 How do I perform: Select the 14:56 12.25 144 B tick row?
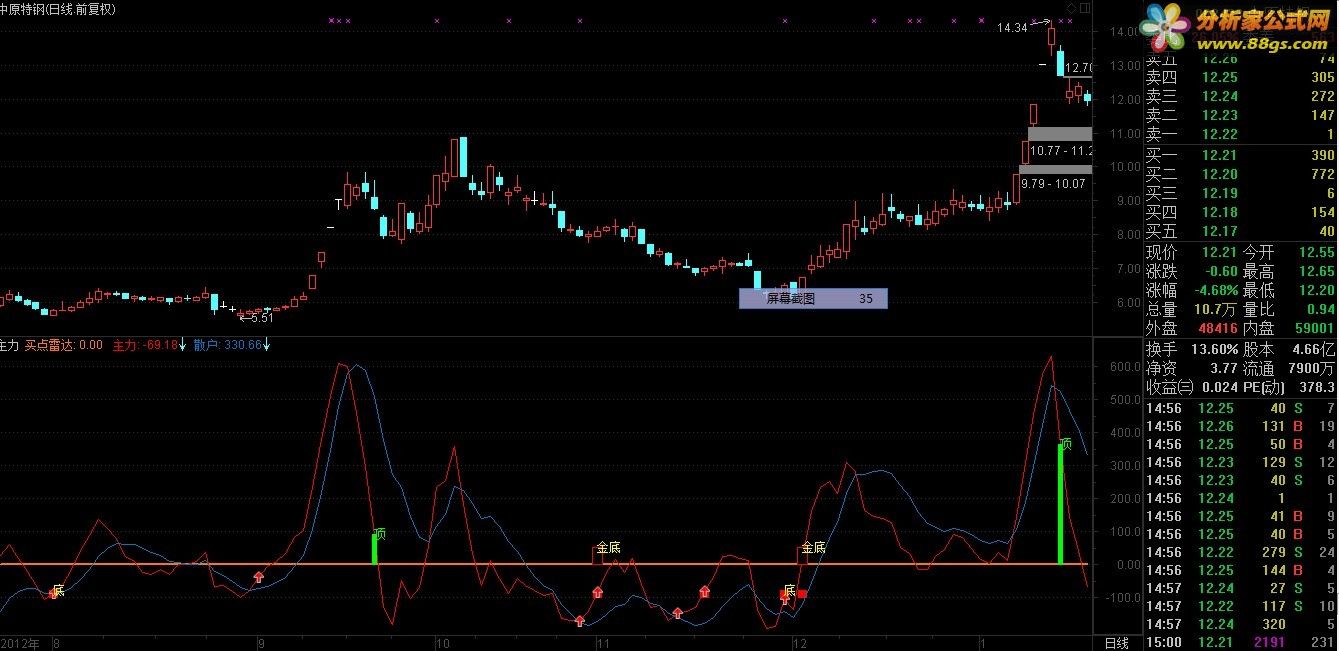(x=1240, y=570)
